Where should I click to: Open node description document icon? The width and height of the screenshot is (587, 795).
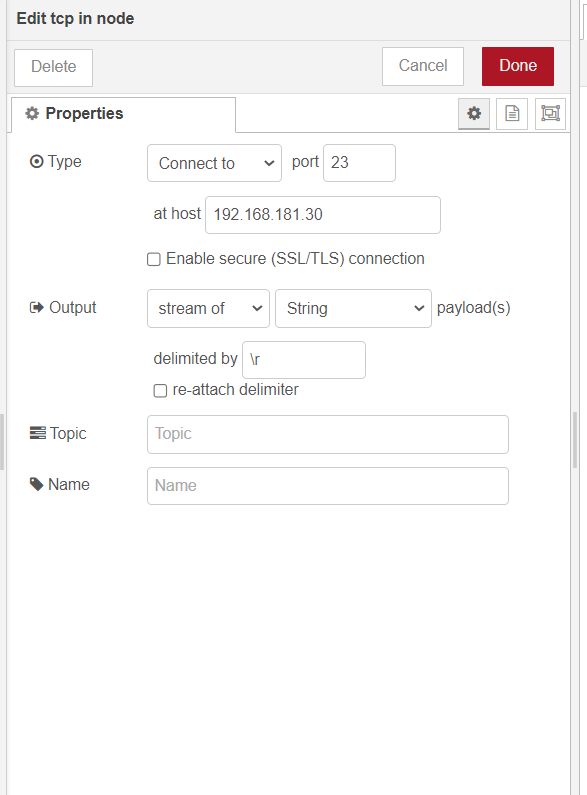click(x=512, y=114)
